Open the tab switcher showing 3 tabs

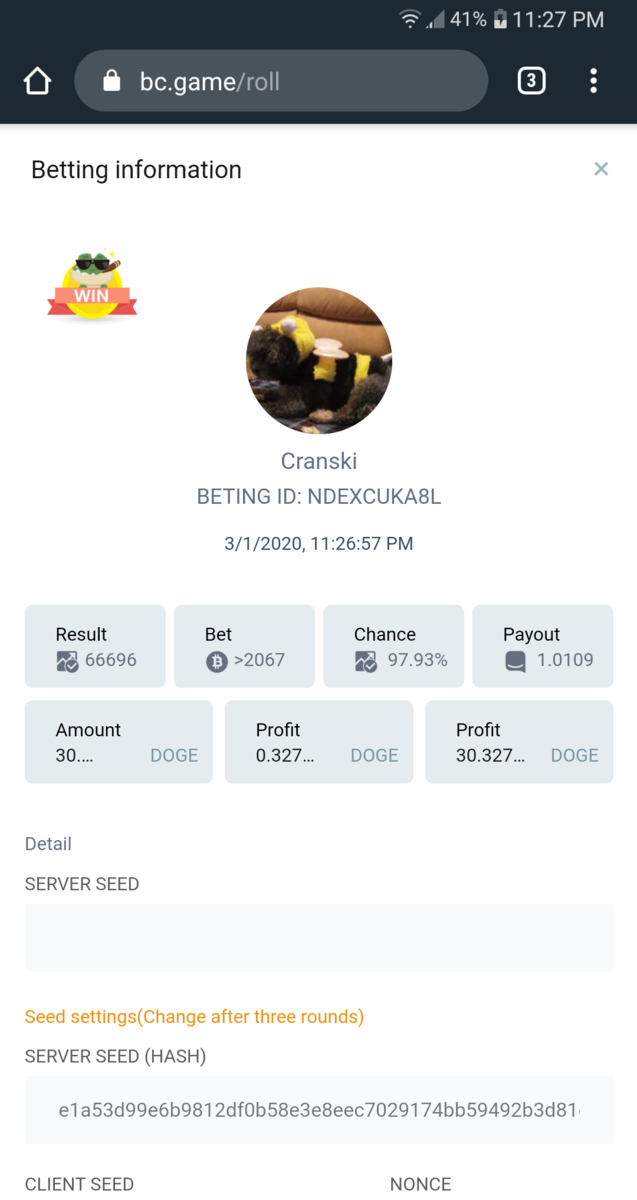tap(531, 81)
